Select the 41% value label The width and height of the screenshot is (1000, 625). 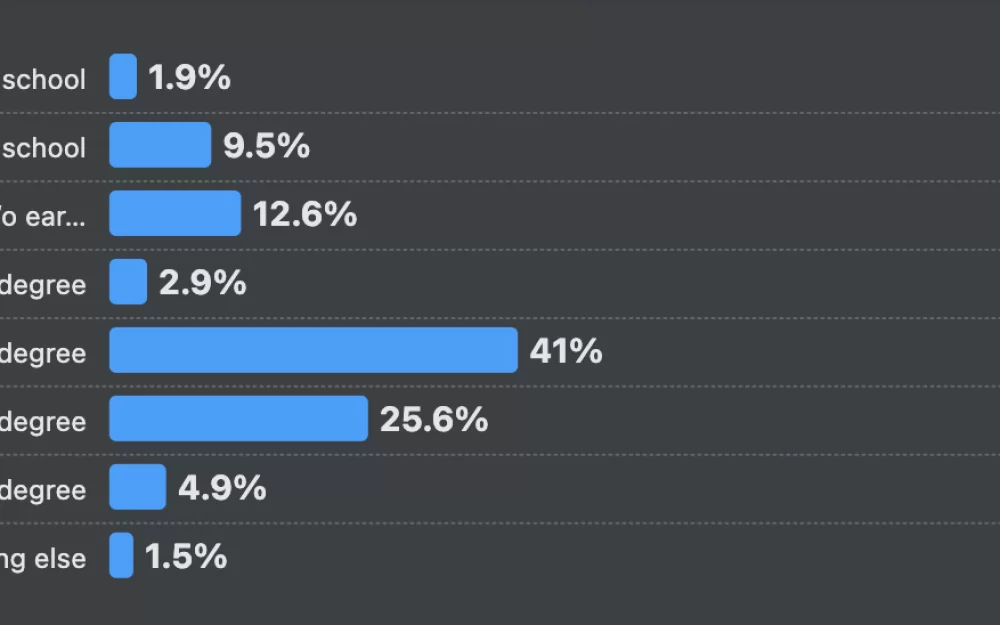(x=565, y=351)
